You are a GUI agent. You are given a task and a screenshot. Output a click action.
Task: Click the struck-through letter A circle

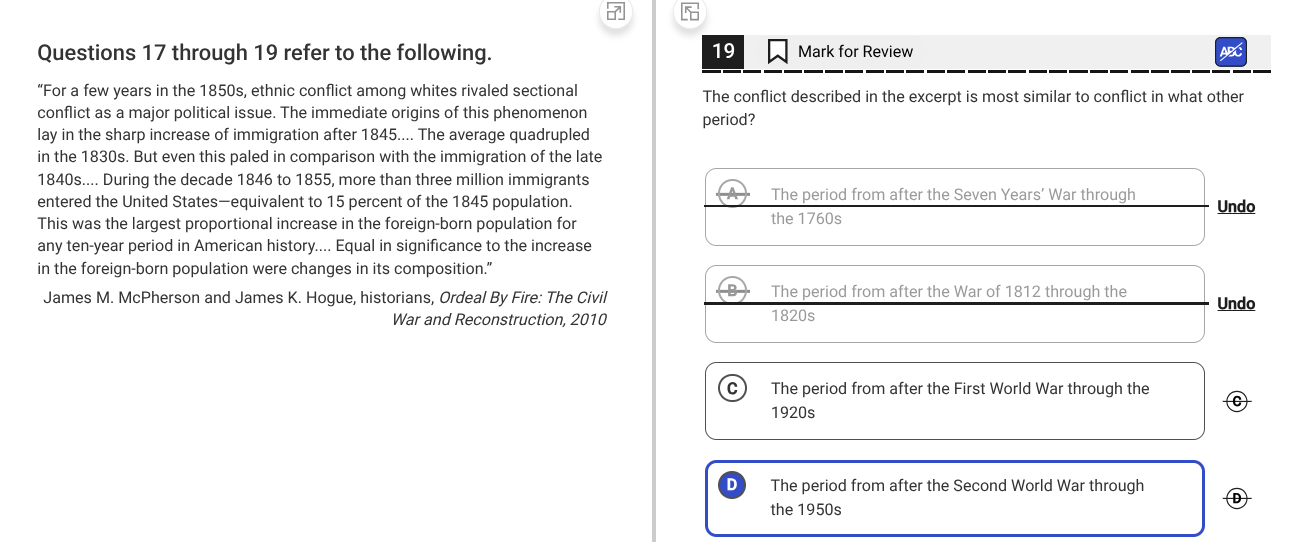point(733,194)
